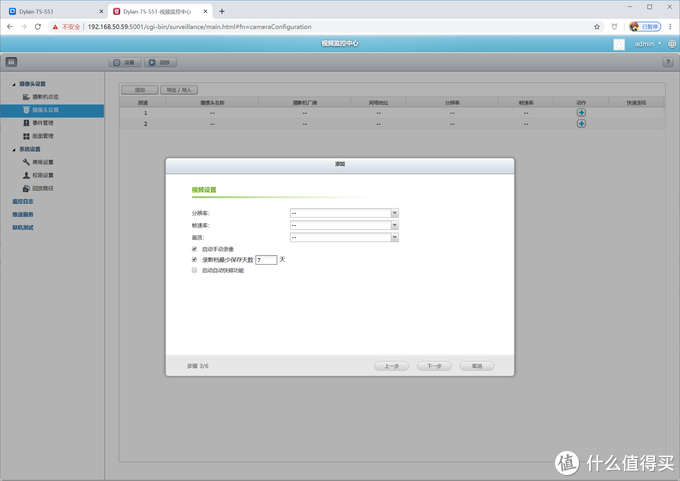Click the plus icon in channel 1 row
The width and height of the screenshot is (680, 481).
[x=581, y=113]
